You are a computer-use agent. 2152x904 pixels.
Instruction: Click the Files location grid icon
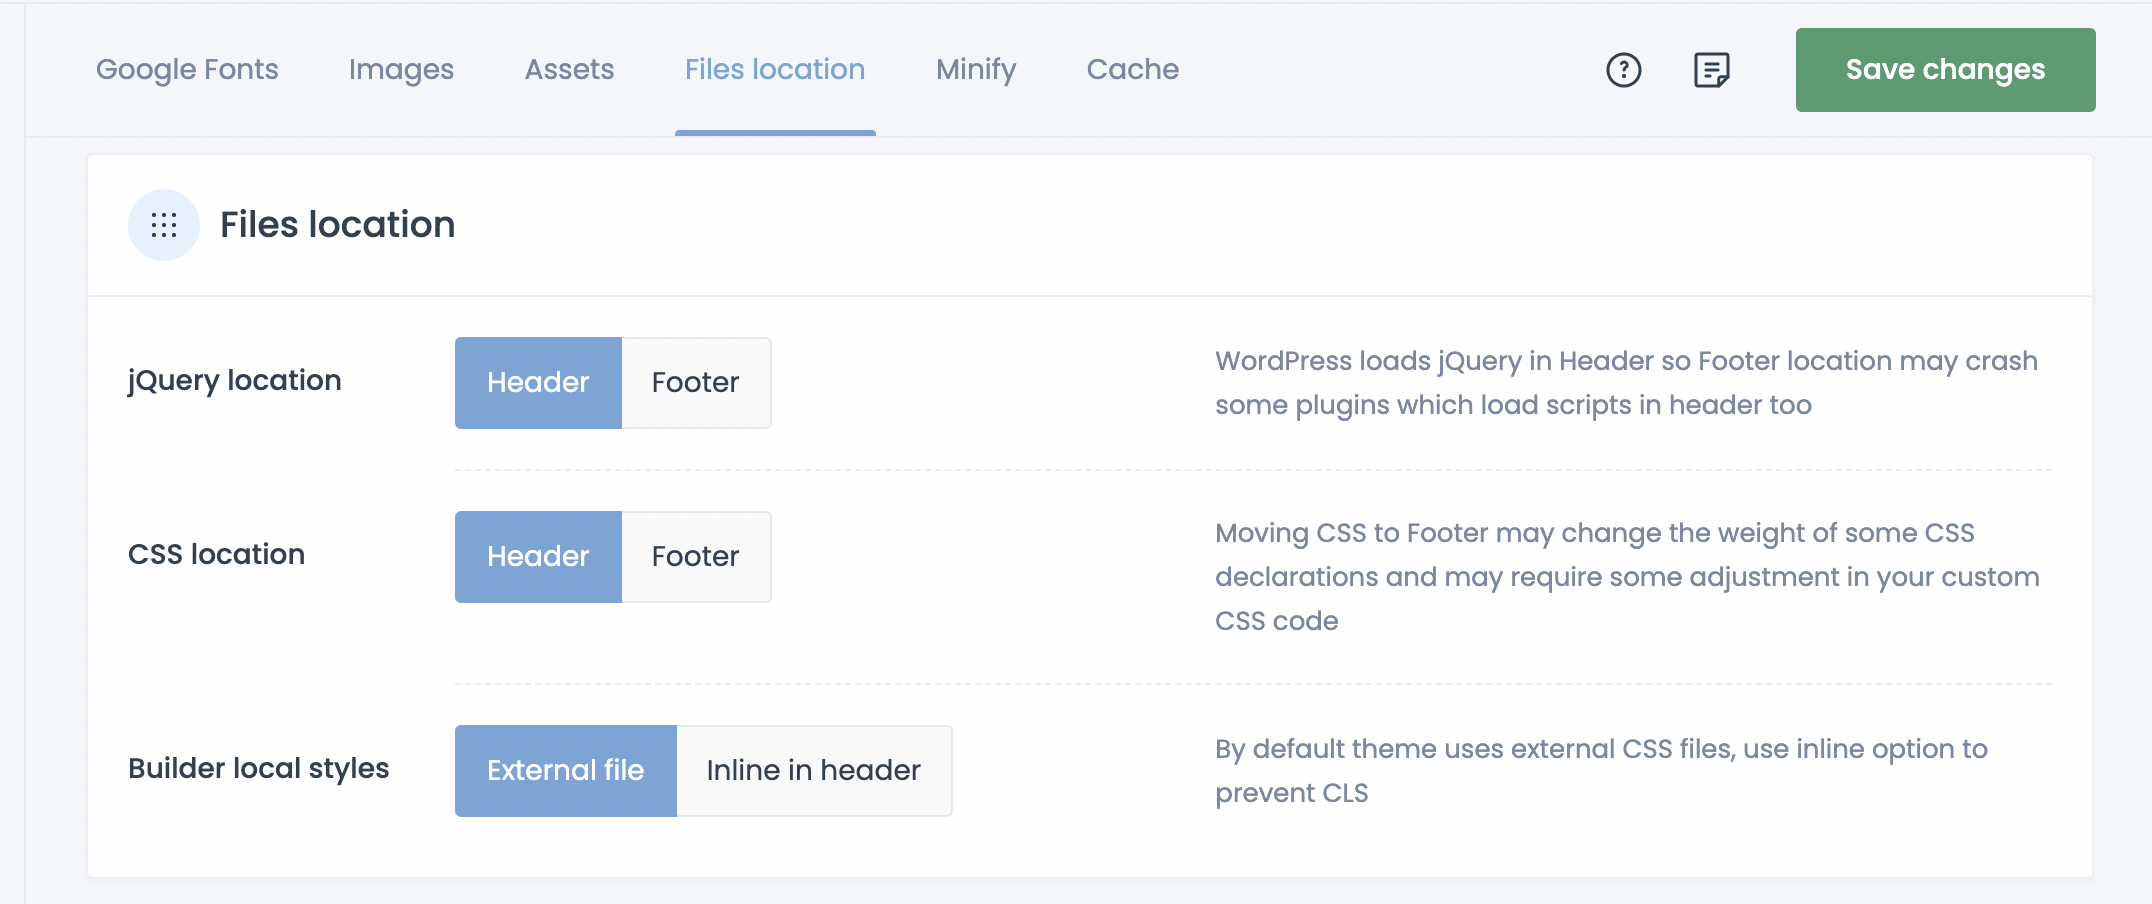point(164,225)
